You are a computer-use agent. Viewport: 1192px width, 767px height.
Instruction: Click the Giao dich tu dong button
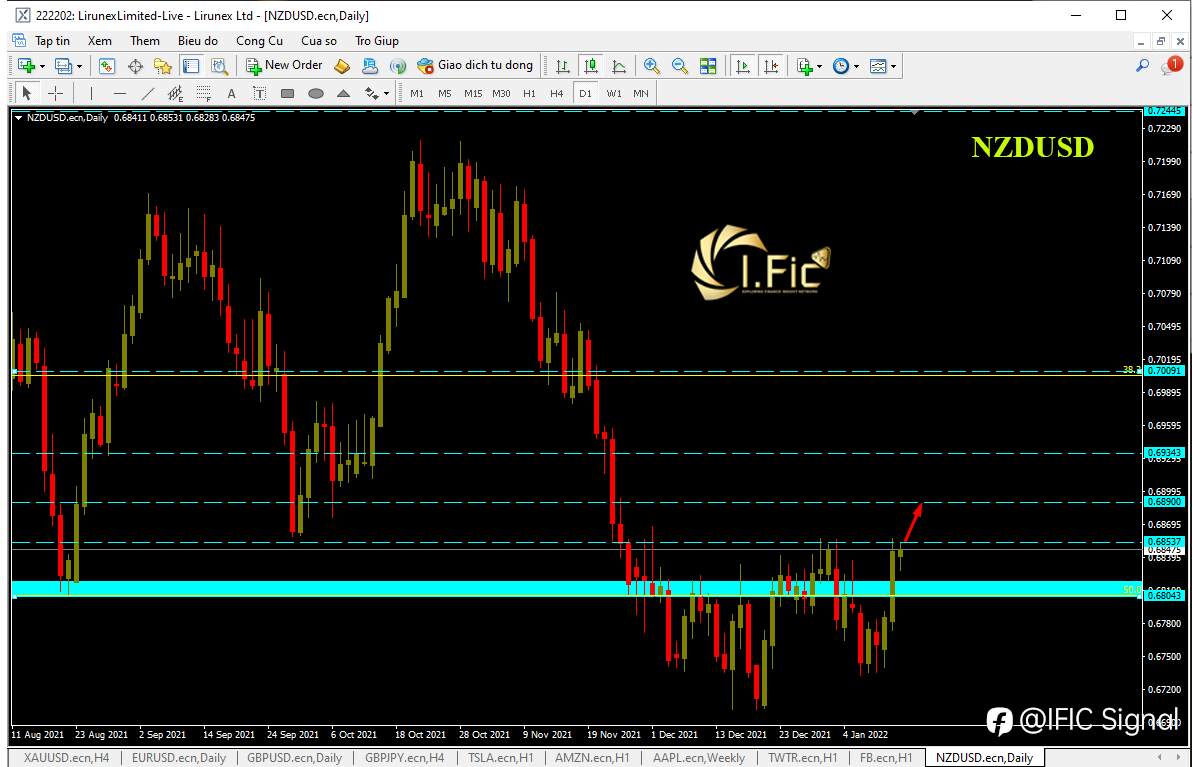point(476,66)
